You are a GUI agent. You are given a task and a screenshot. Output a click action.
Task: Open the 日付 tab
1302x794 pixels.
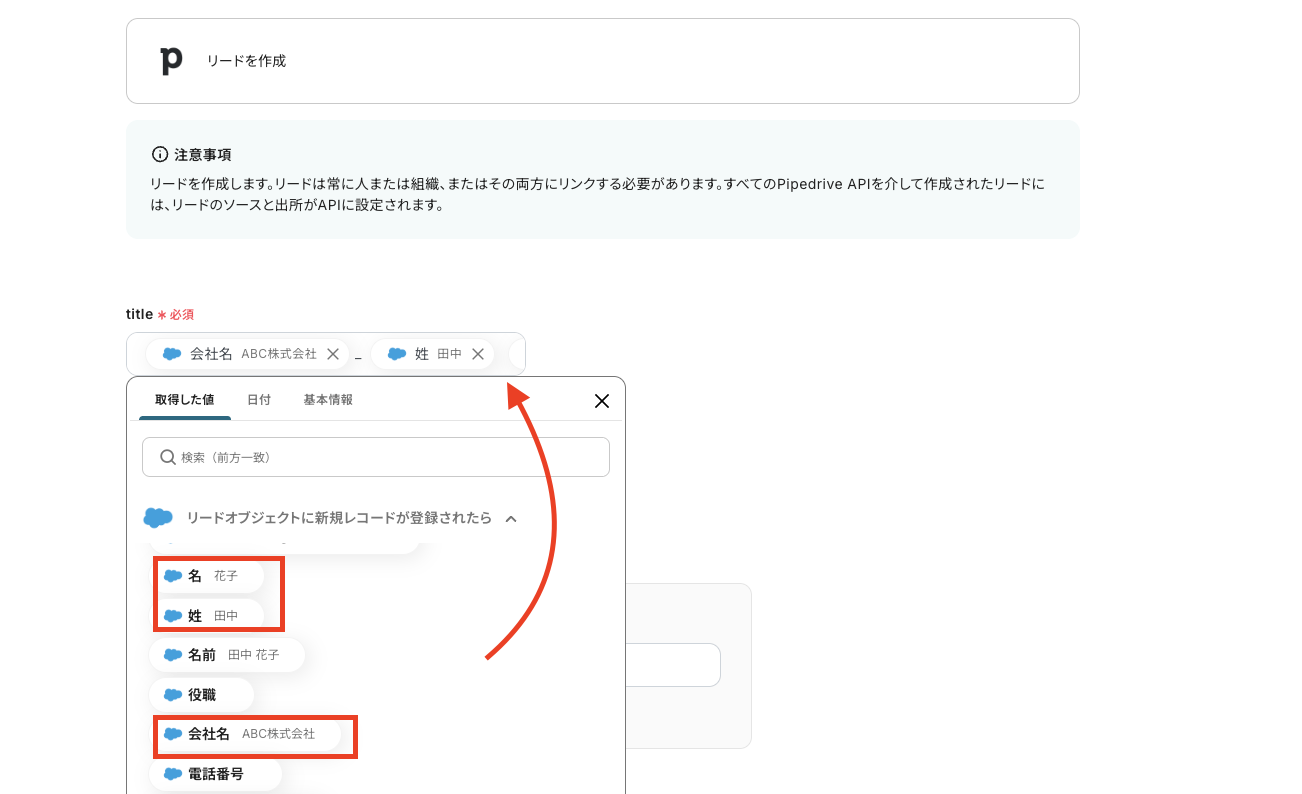pyautogui.click(x=259, y=400)
